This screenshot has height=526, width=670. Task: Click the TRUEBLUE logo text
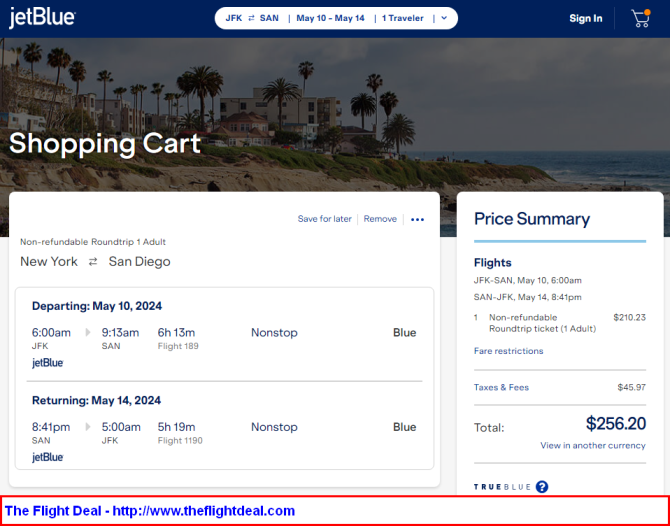(x=502, y=487)
